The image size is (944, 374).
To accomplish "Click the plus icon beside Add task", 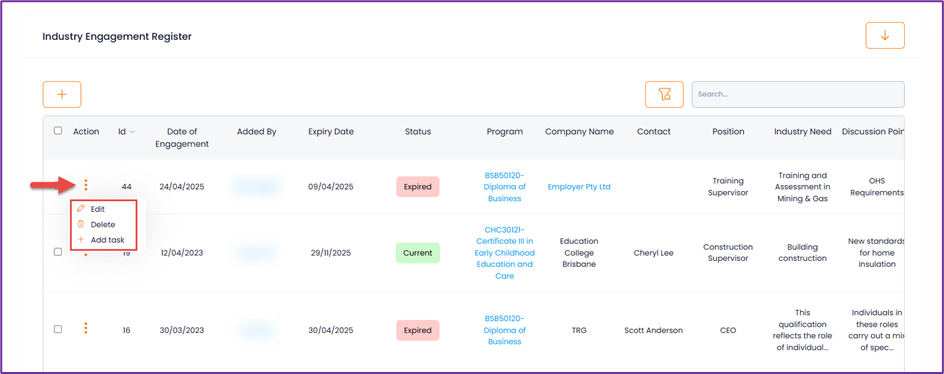I will click(81, 240).
